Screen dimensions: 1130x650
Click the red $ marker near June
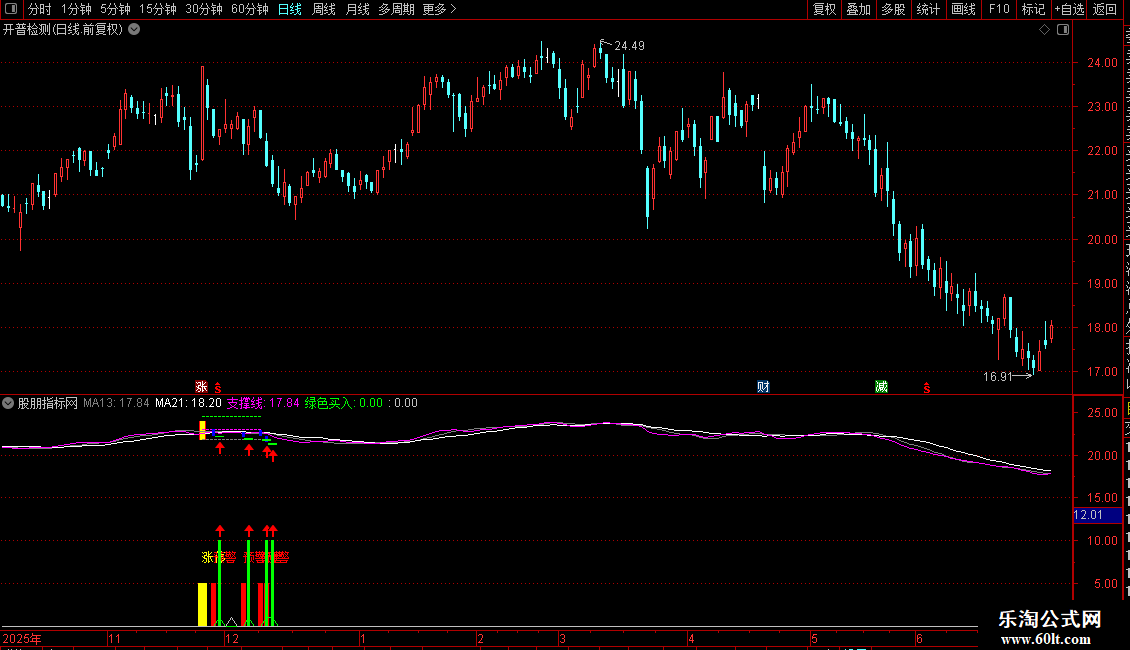coord(927,388)
